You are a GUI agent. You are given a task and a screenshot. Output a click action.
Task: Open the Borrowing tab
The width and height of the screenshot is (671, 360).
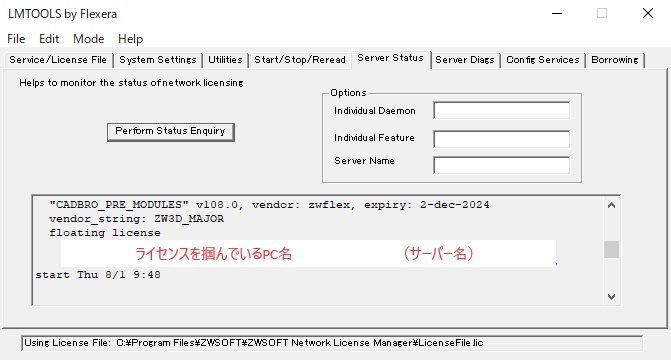615,60
